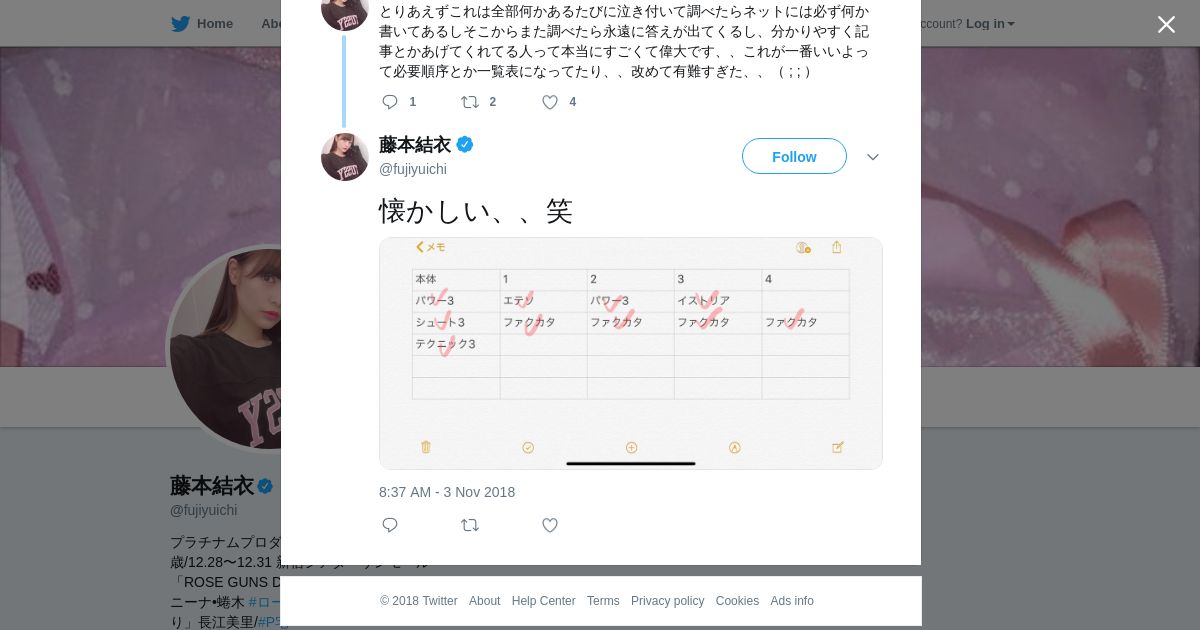Open the Ads info footer link
The image size is (1200, 630).
[x=792, y=601]
